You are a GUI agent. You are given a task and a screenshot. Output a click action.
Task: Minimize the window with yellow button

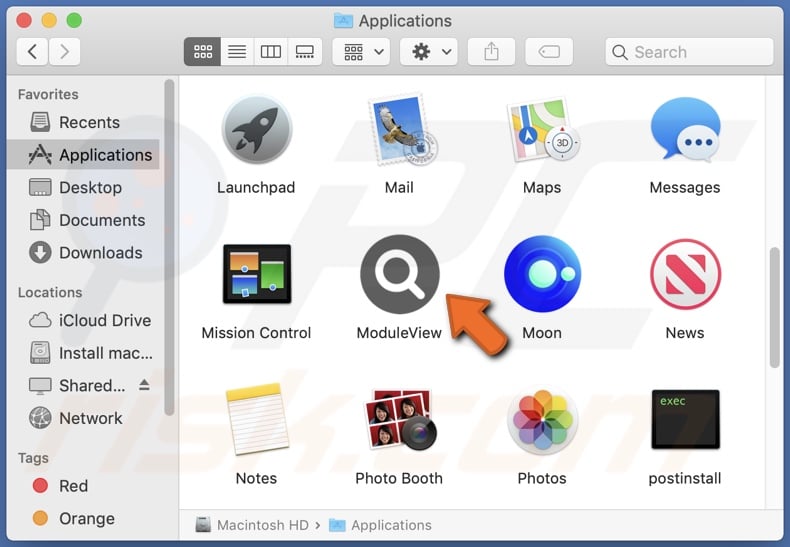49,20
